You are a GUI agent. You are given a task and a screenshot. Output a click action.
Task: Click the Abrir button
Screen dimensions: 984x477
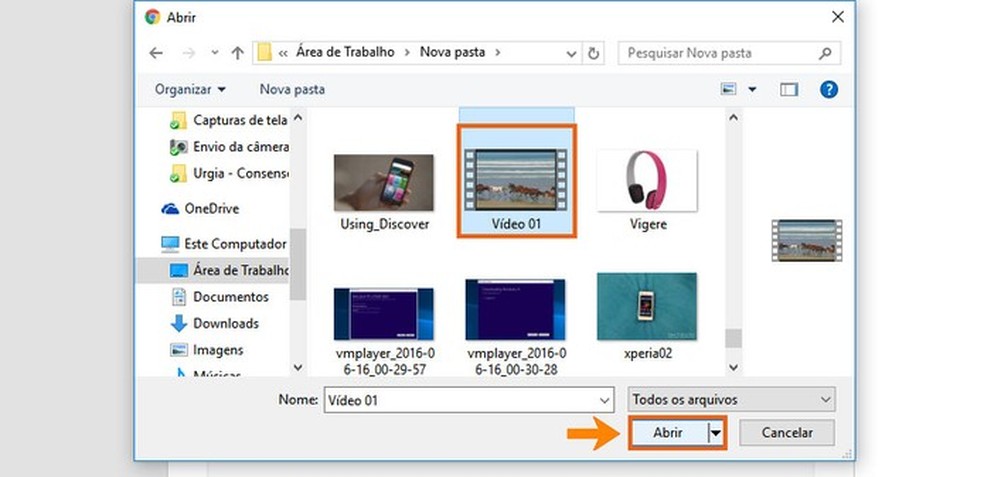pyautogui.click(x=668, y=432)
